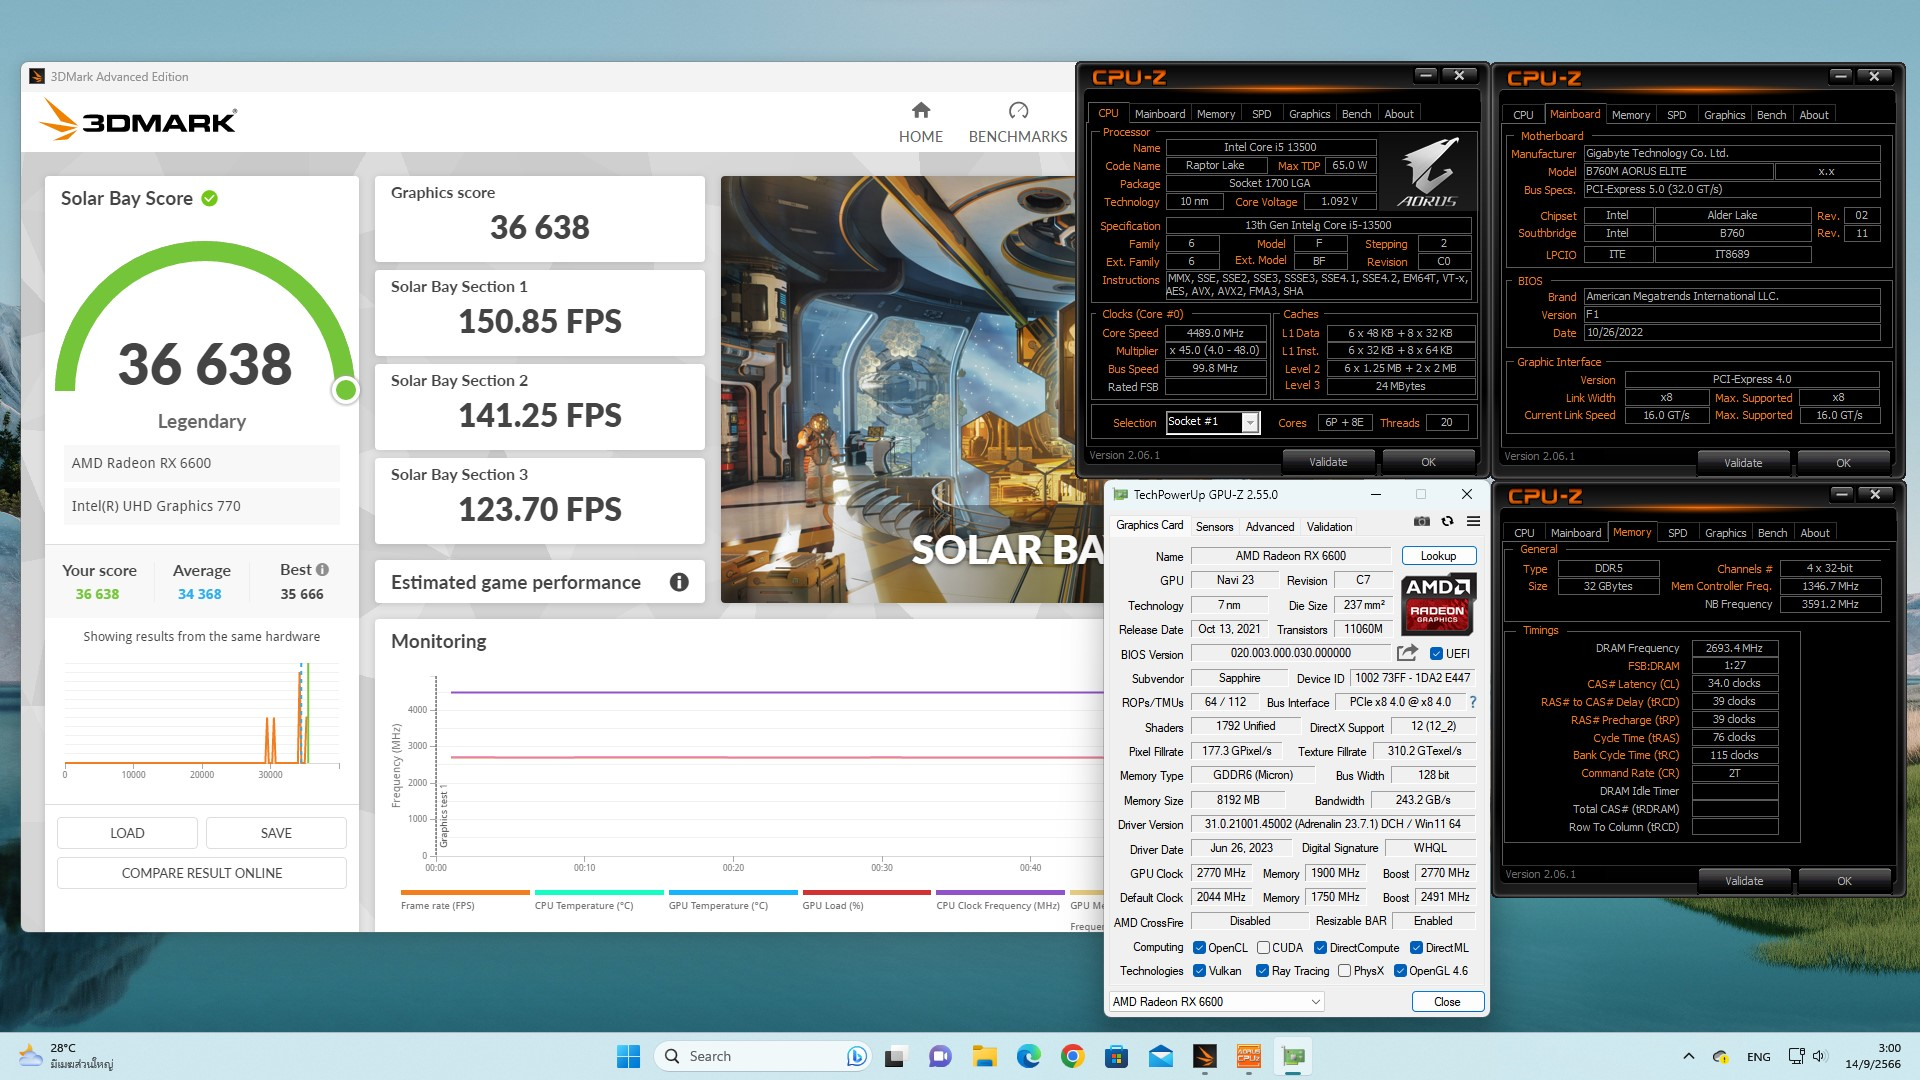The image size is (1920, 1080).
Task: Click the LOAD button in 3DMark
Action: click(127, 833)
